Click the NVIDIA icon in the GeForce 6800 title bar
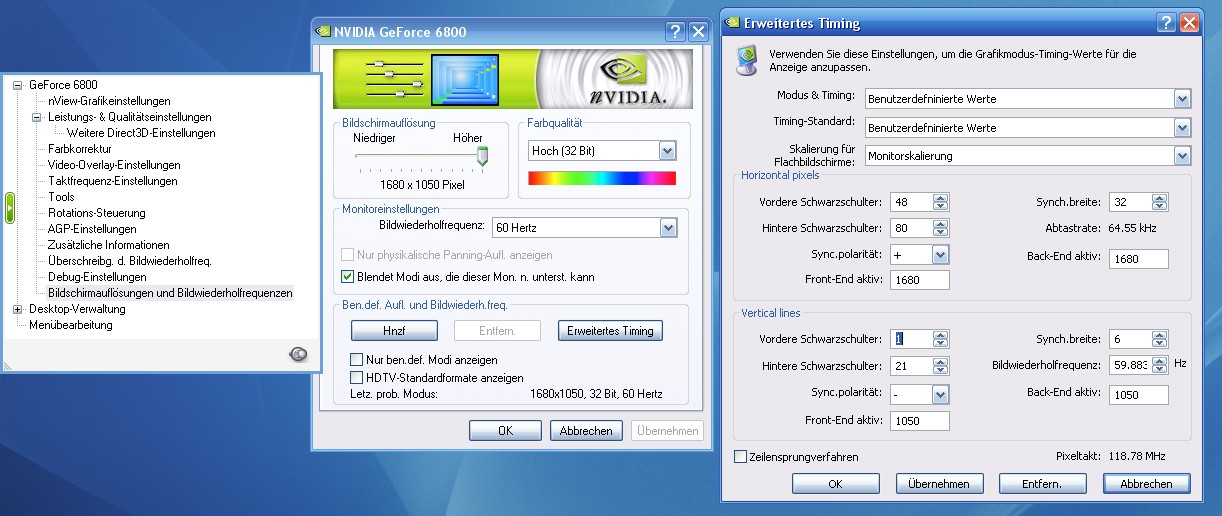This screenshot has height=516, width=1222. [323, 31]
